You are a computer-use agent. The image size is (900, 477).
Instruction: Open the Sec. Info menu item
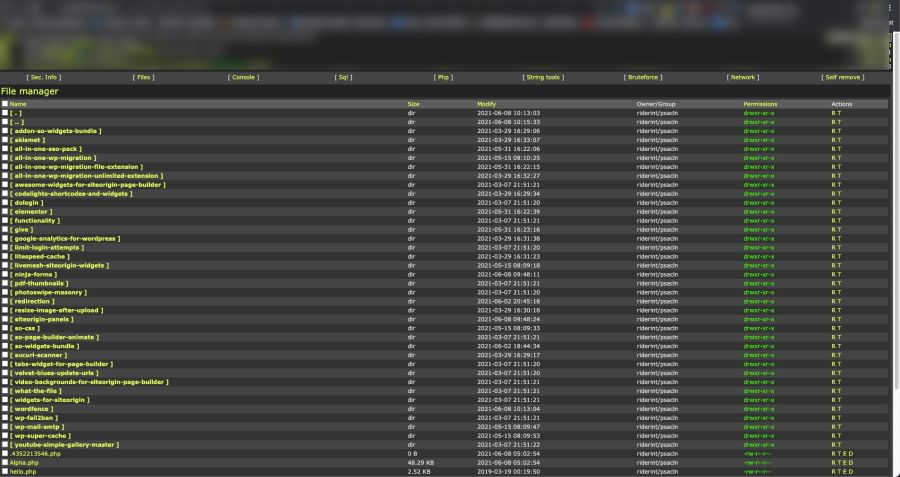[44, 77]
